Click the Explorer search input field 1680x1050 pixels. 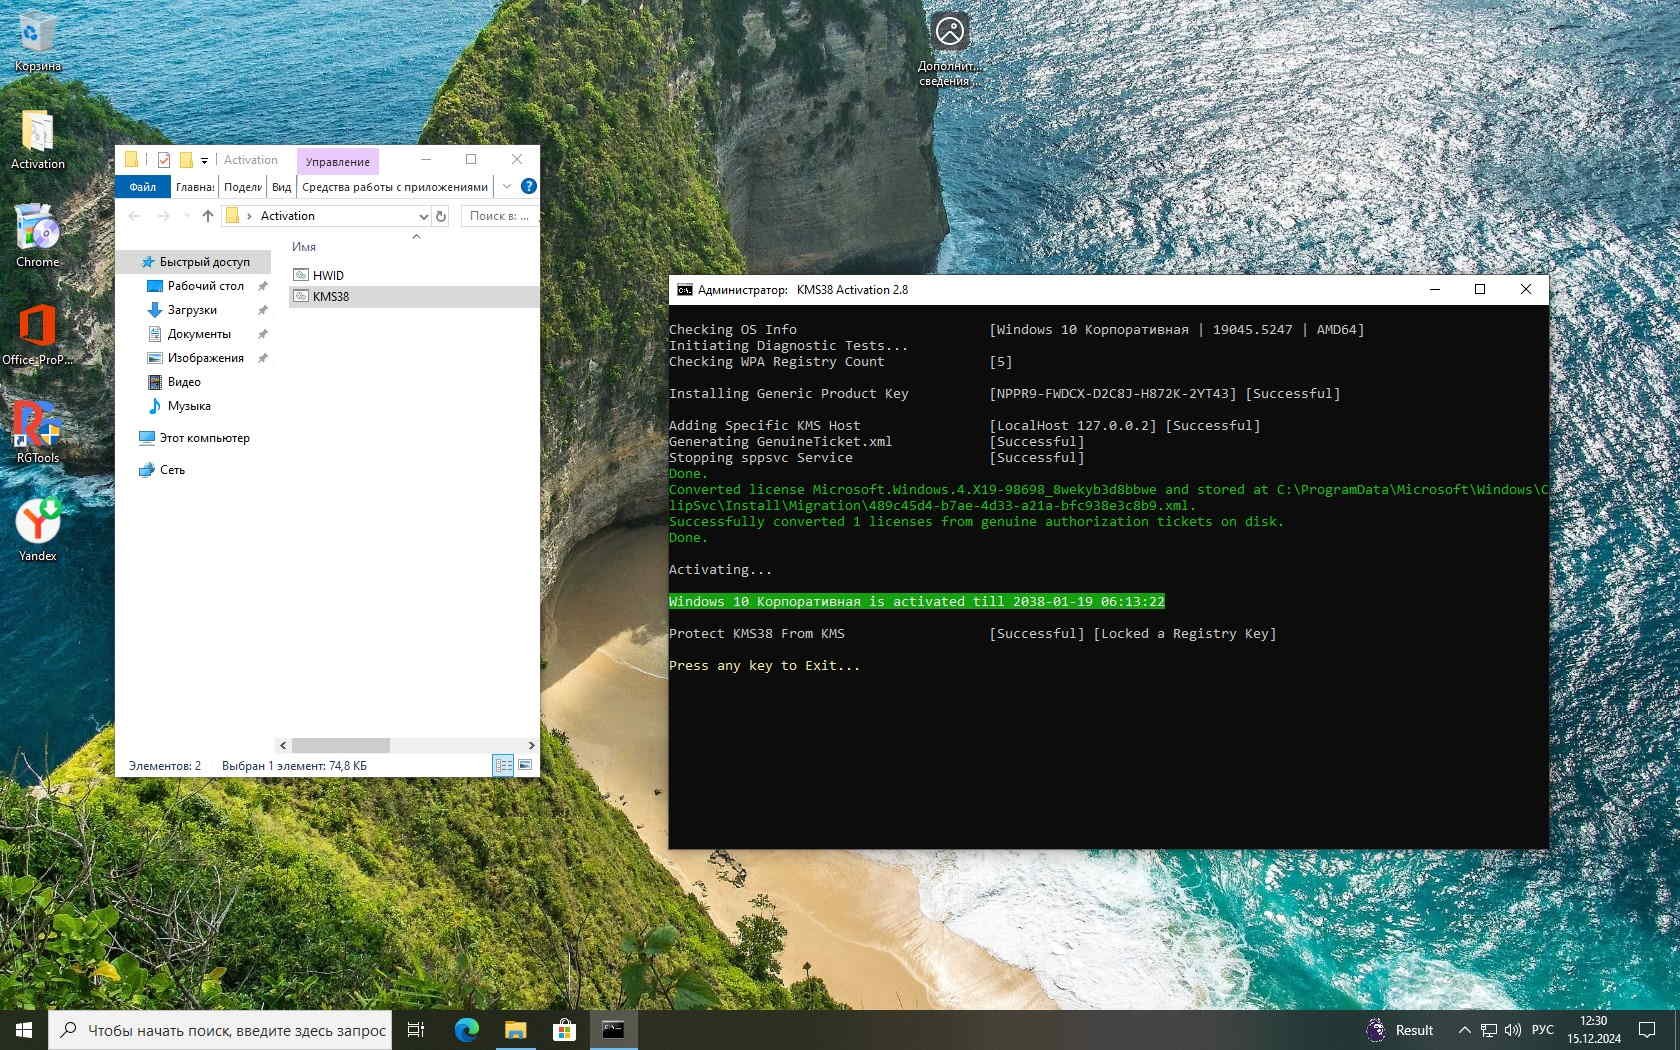coord(498,216)
